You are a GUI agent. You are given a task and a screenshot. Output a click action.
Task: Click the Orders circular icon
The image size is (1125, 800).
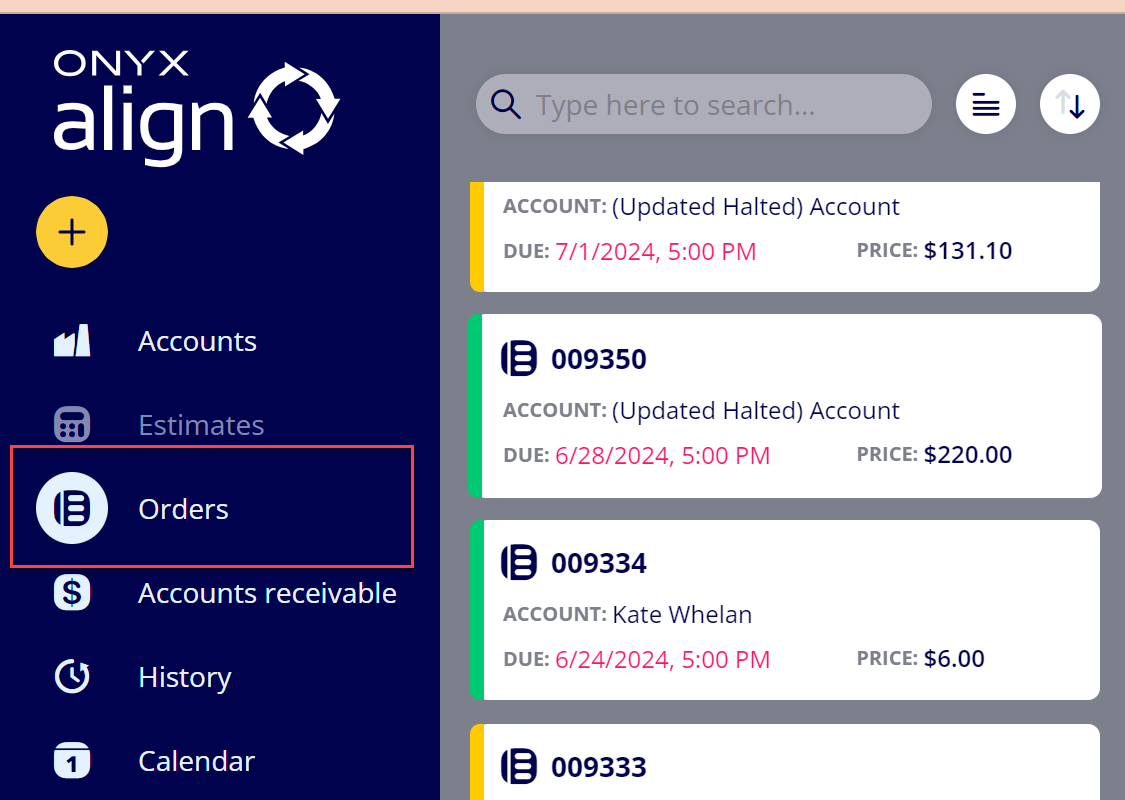coord(72,508)
